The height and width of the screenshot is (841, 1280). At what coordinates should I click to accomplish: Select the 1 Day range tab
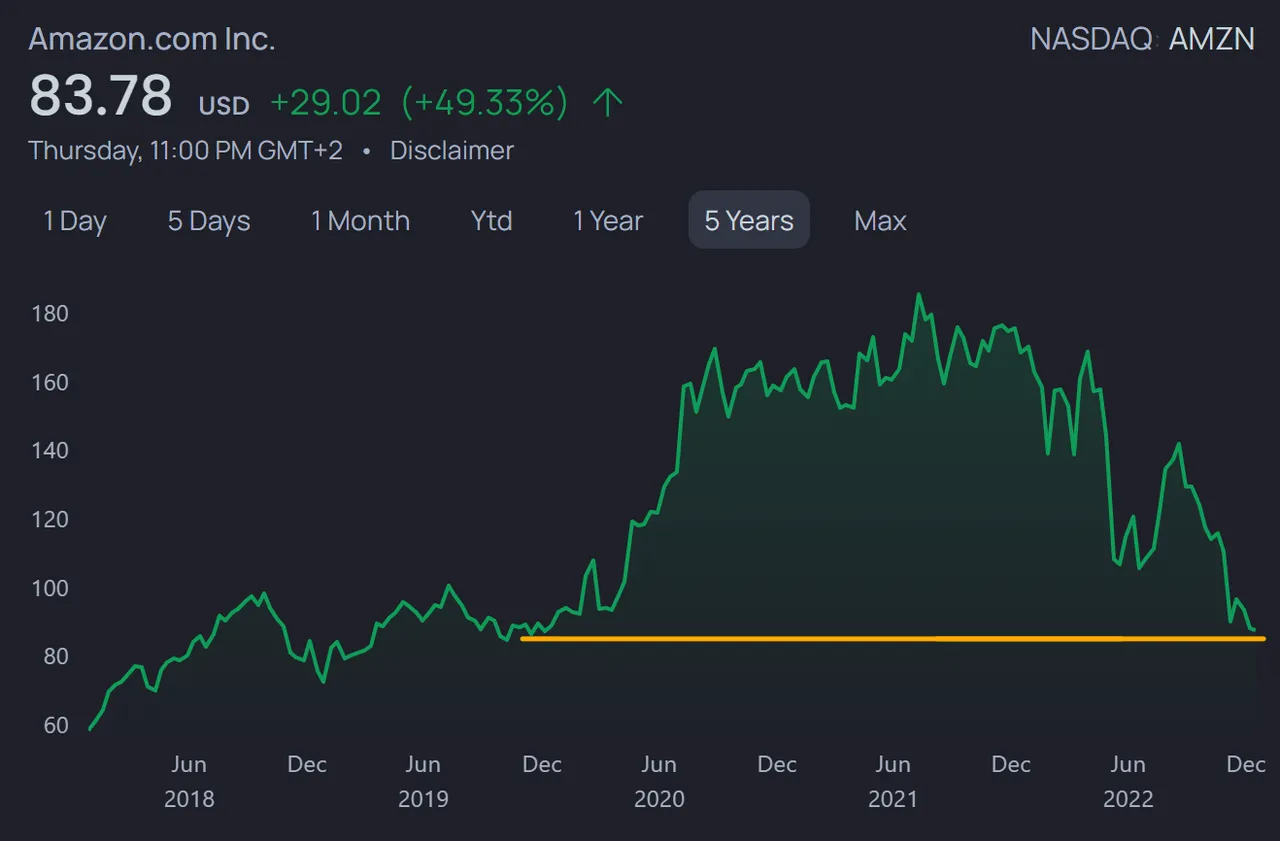tap(75, 220)
